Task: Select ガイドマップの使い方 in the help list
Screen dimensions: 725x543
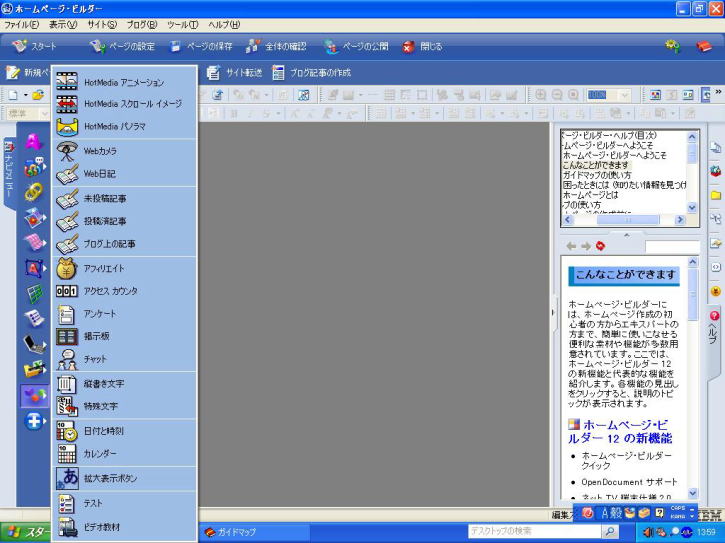Action: pos(596,175)
